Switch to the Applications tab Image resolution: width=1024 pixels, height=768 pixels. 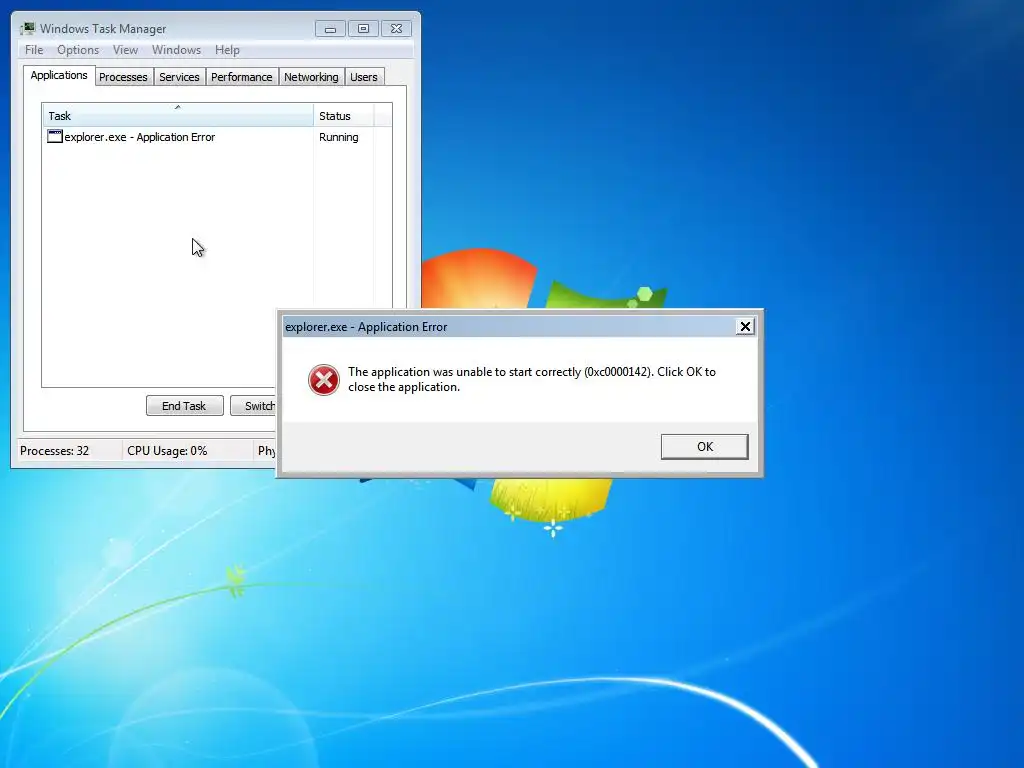pos(59,75)
